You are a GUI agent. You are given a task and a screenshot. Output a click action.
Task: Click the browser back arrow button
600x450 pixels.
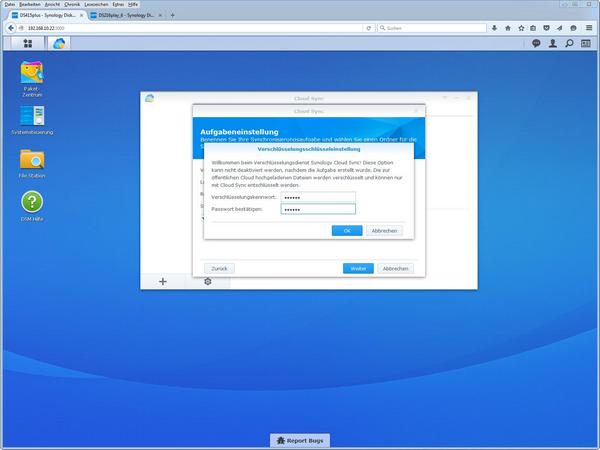point(11,28)
